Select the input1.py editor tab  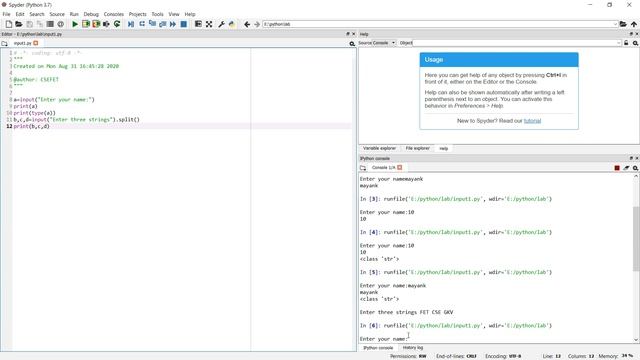tap(22, 43)
